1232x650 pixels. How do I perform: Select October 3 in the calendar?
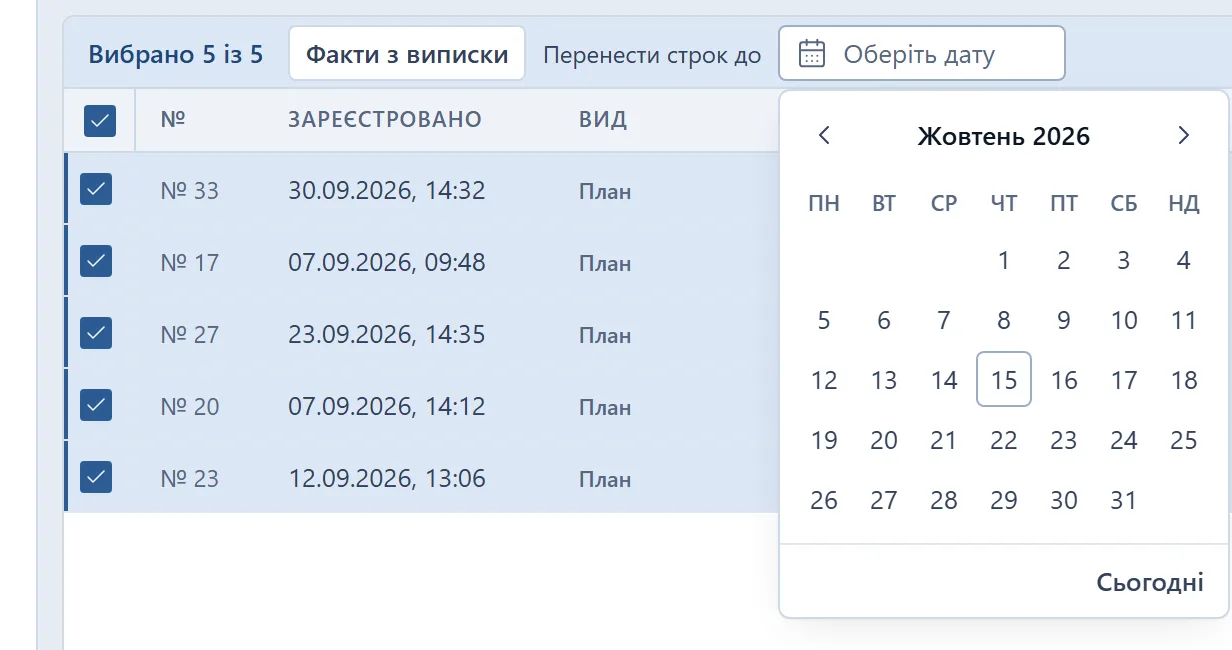click(1124, 261)
